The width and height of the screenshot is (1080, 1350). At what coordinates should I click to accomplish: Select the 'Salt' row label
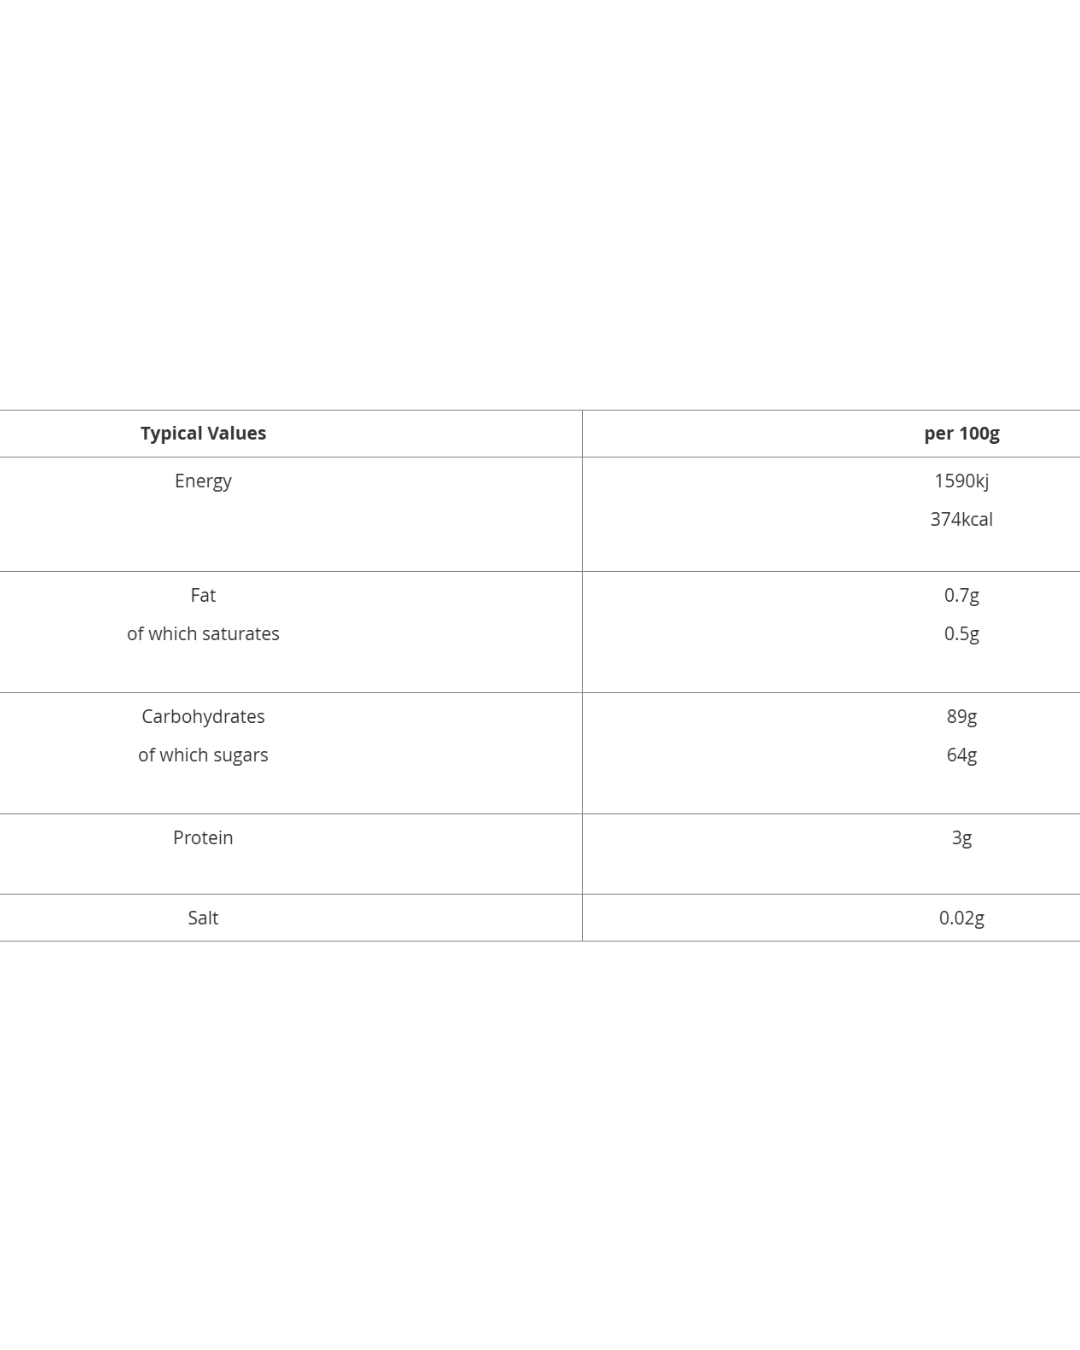pos(203,918)
